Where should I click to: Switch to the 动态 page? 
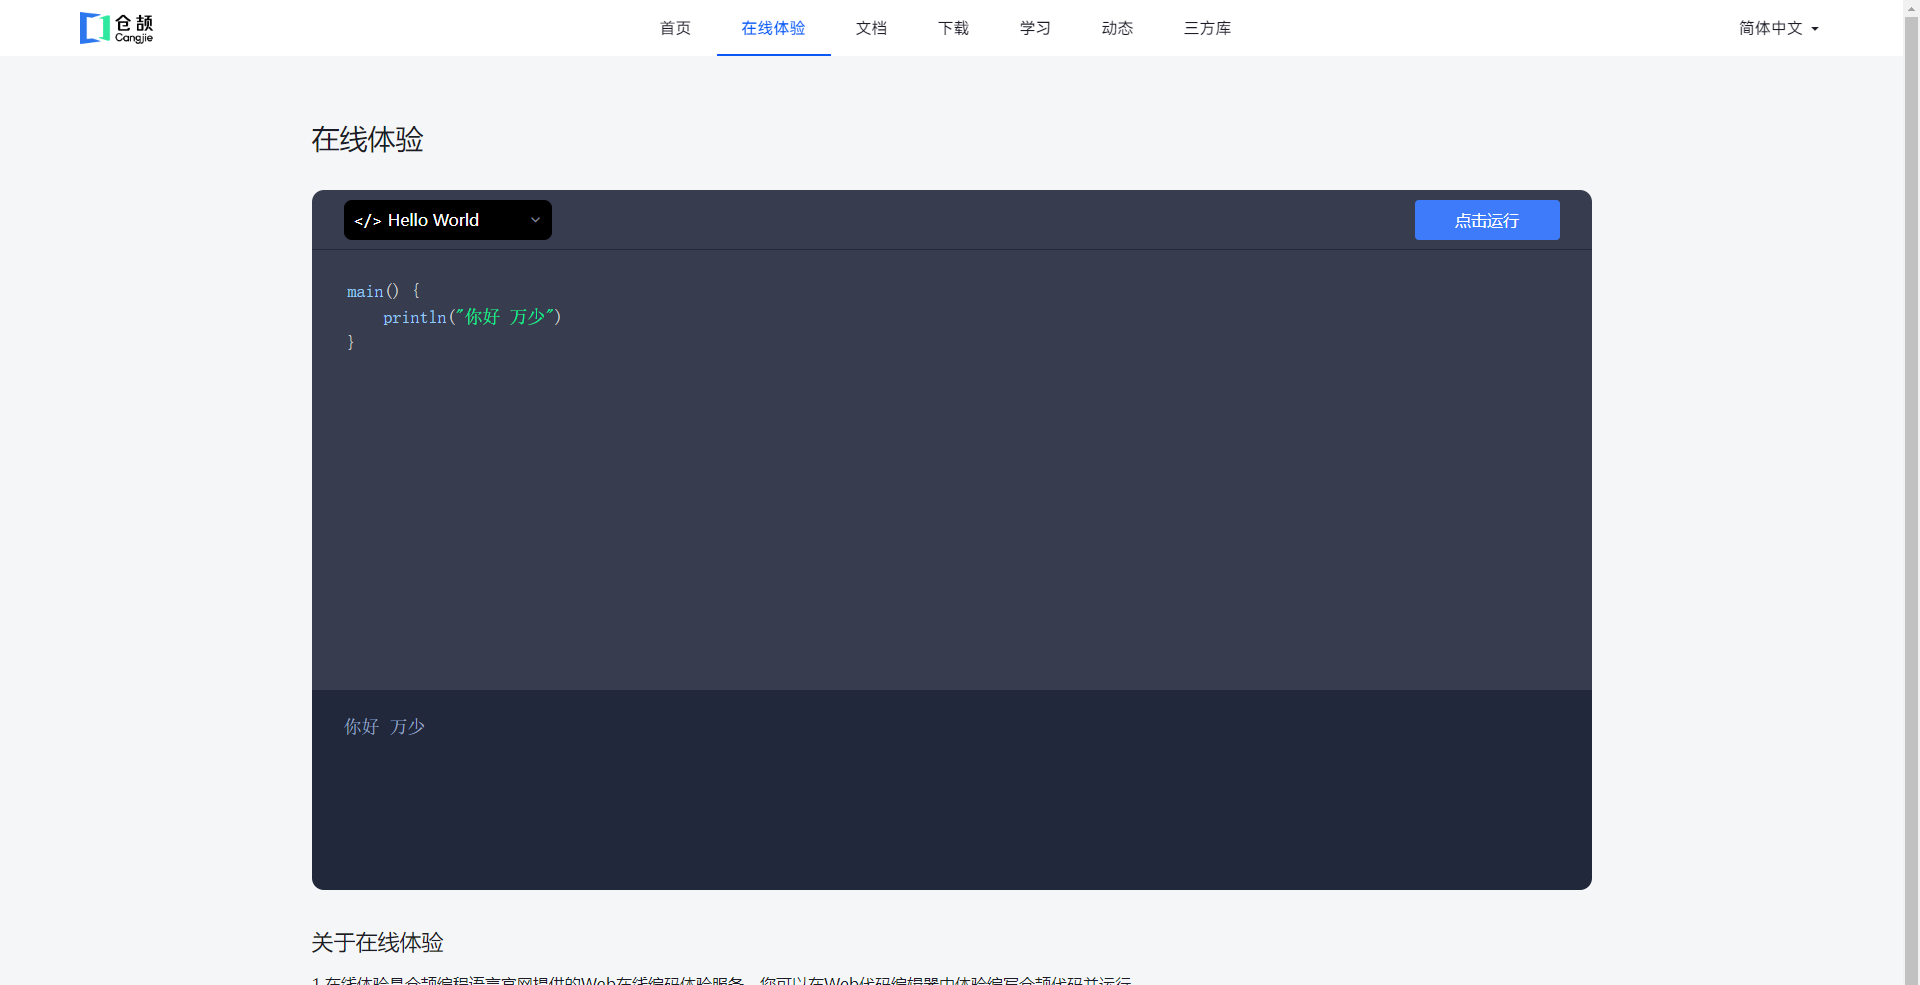(x=1117, y=28)
